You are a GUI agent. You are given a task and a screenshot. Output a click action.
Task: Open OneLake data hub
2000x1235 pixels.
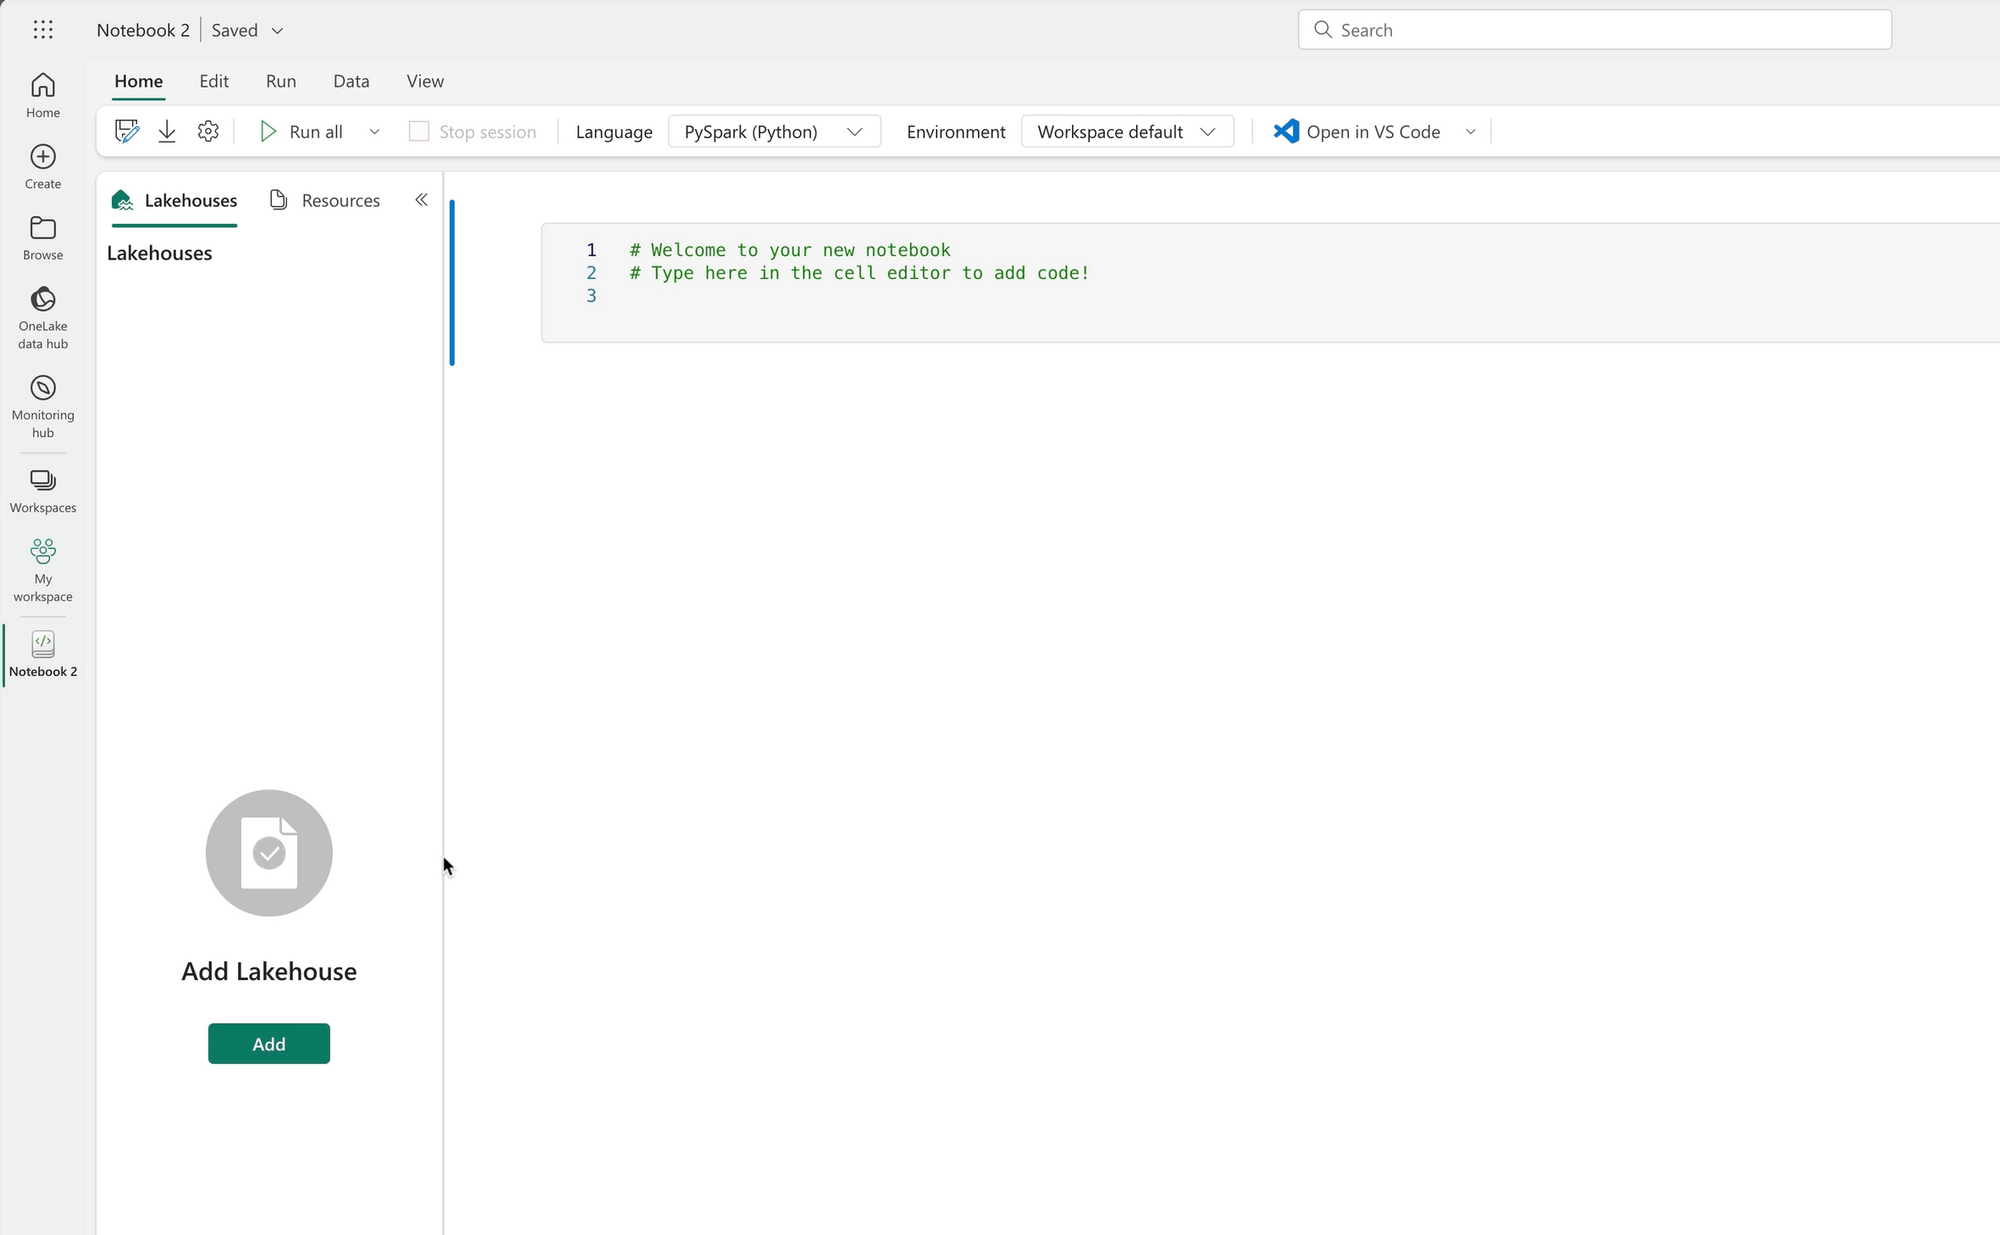coord(43,316)
